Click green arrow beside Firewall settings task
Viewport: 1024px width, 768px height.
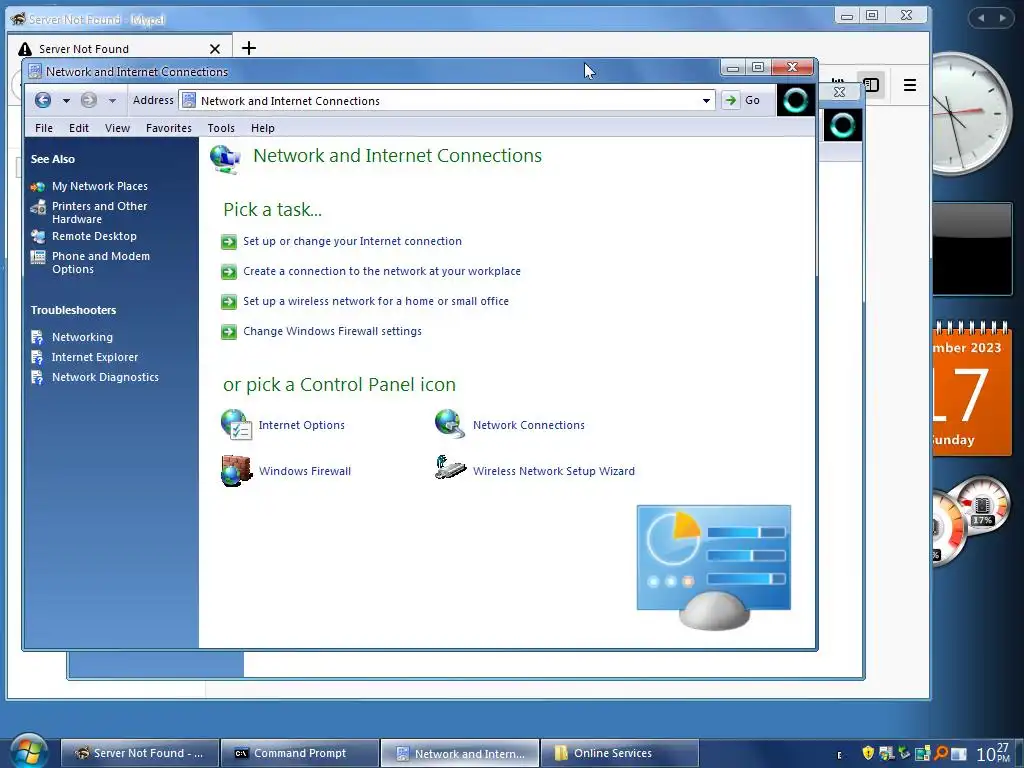tap(229, 332)
